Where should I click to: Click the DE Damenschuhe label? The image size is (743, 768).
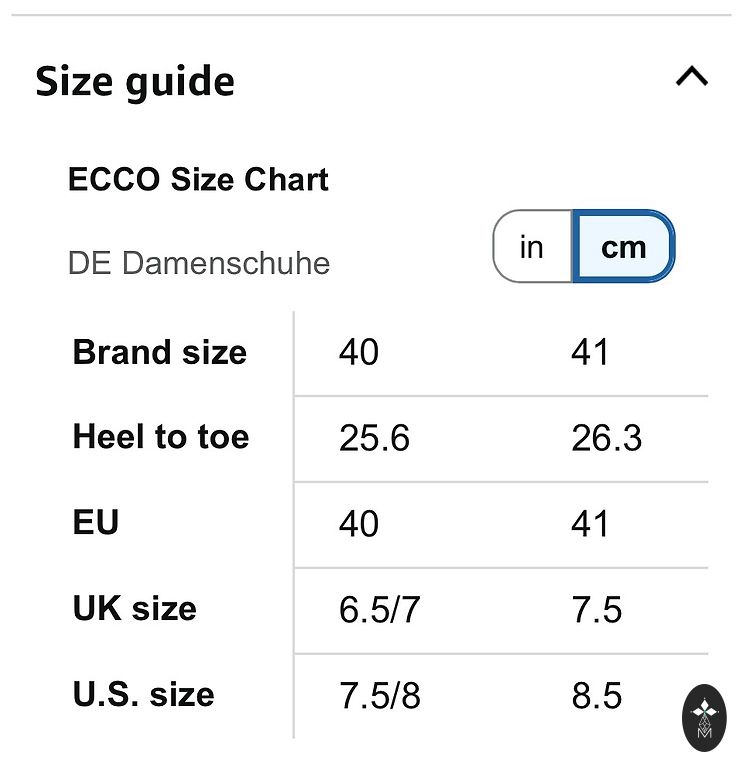tap(199, 264)
